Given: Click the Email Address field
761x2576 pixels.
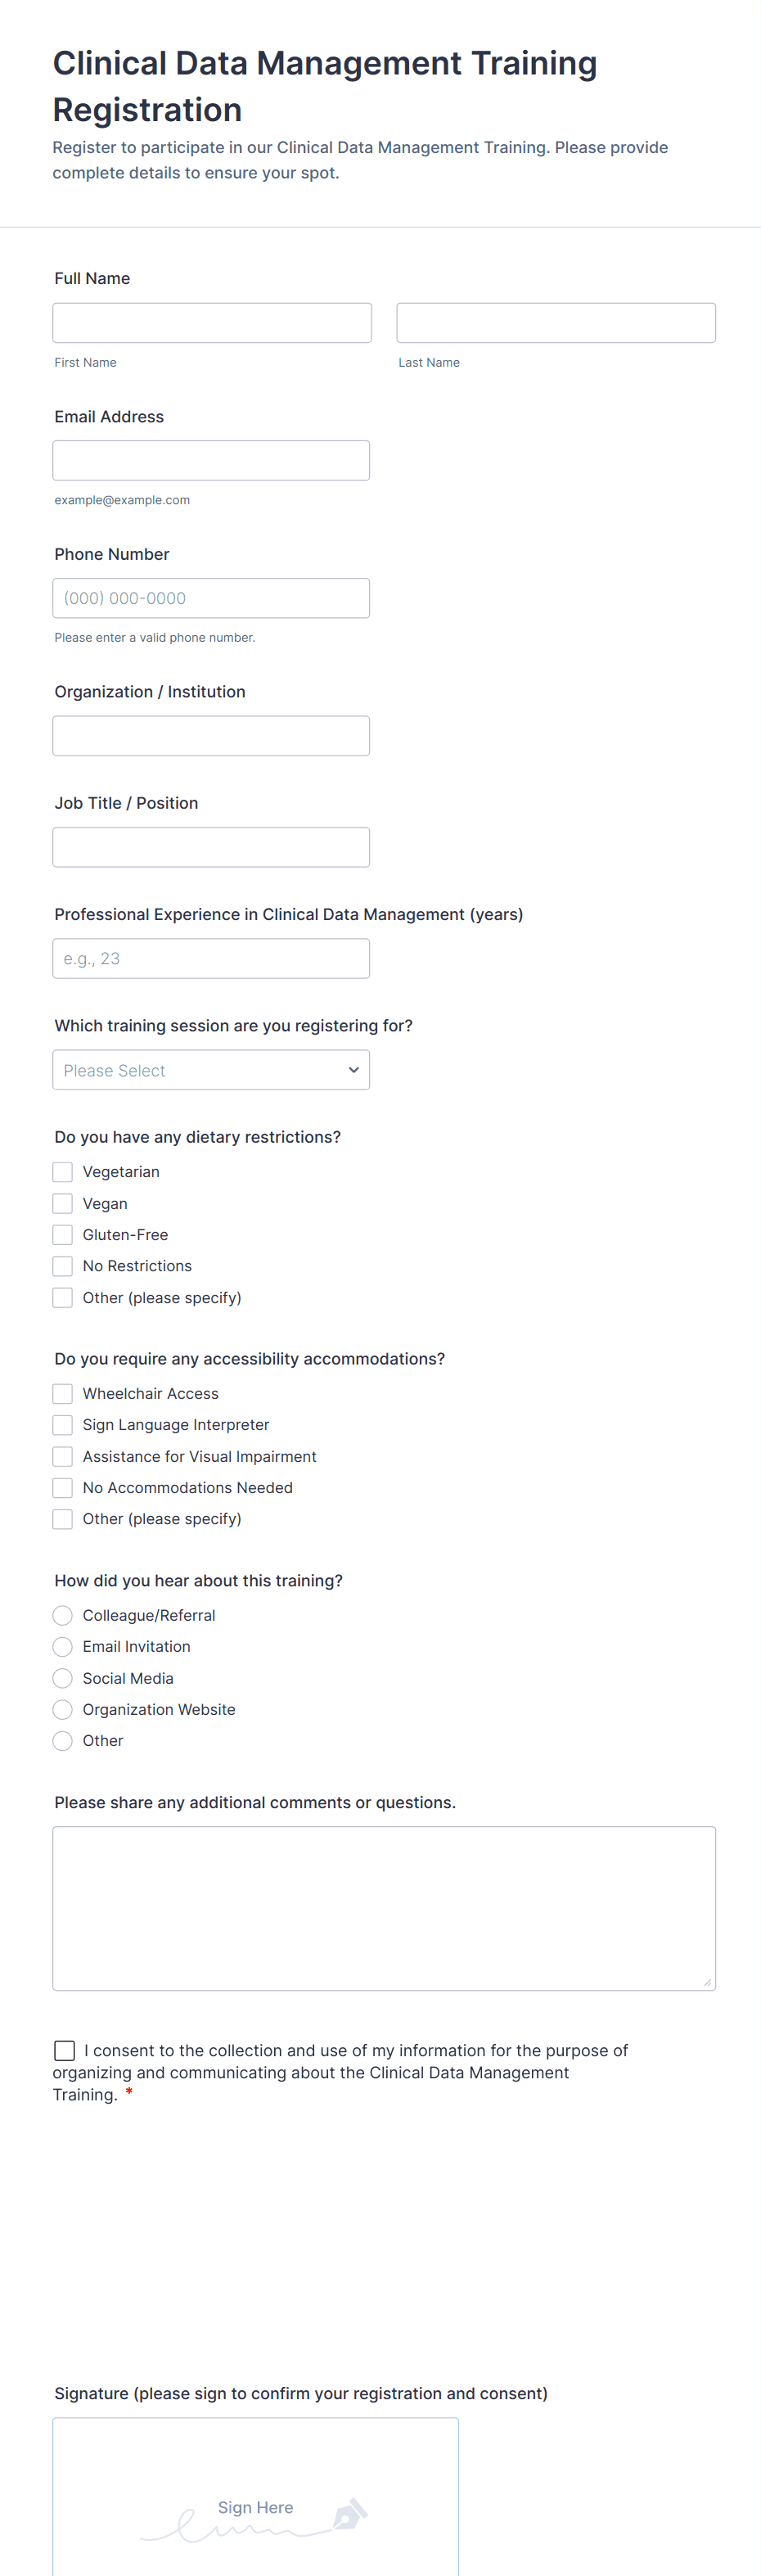Looking at the screenshot, I should pyautogui.click(x=211, y=459).
